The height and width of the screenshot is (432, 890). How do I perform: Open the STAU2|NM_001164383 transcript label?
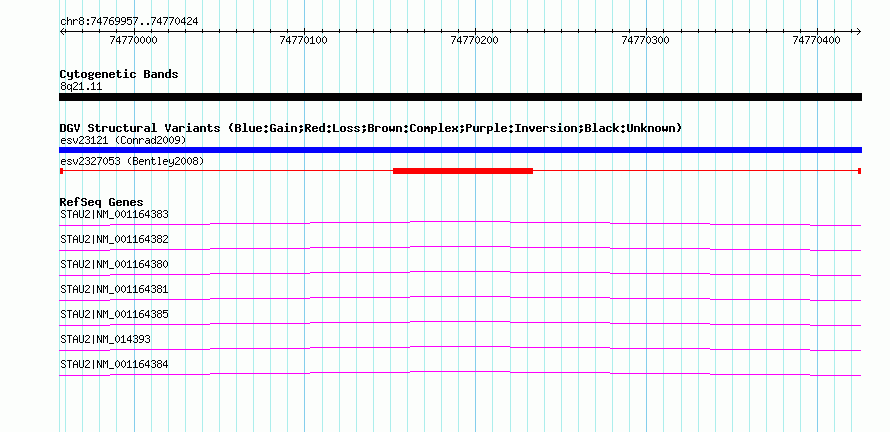[114, 215]
